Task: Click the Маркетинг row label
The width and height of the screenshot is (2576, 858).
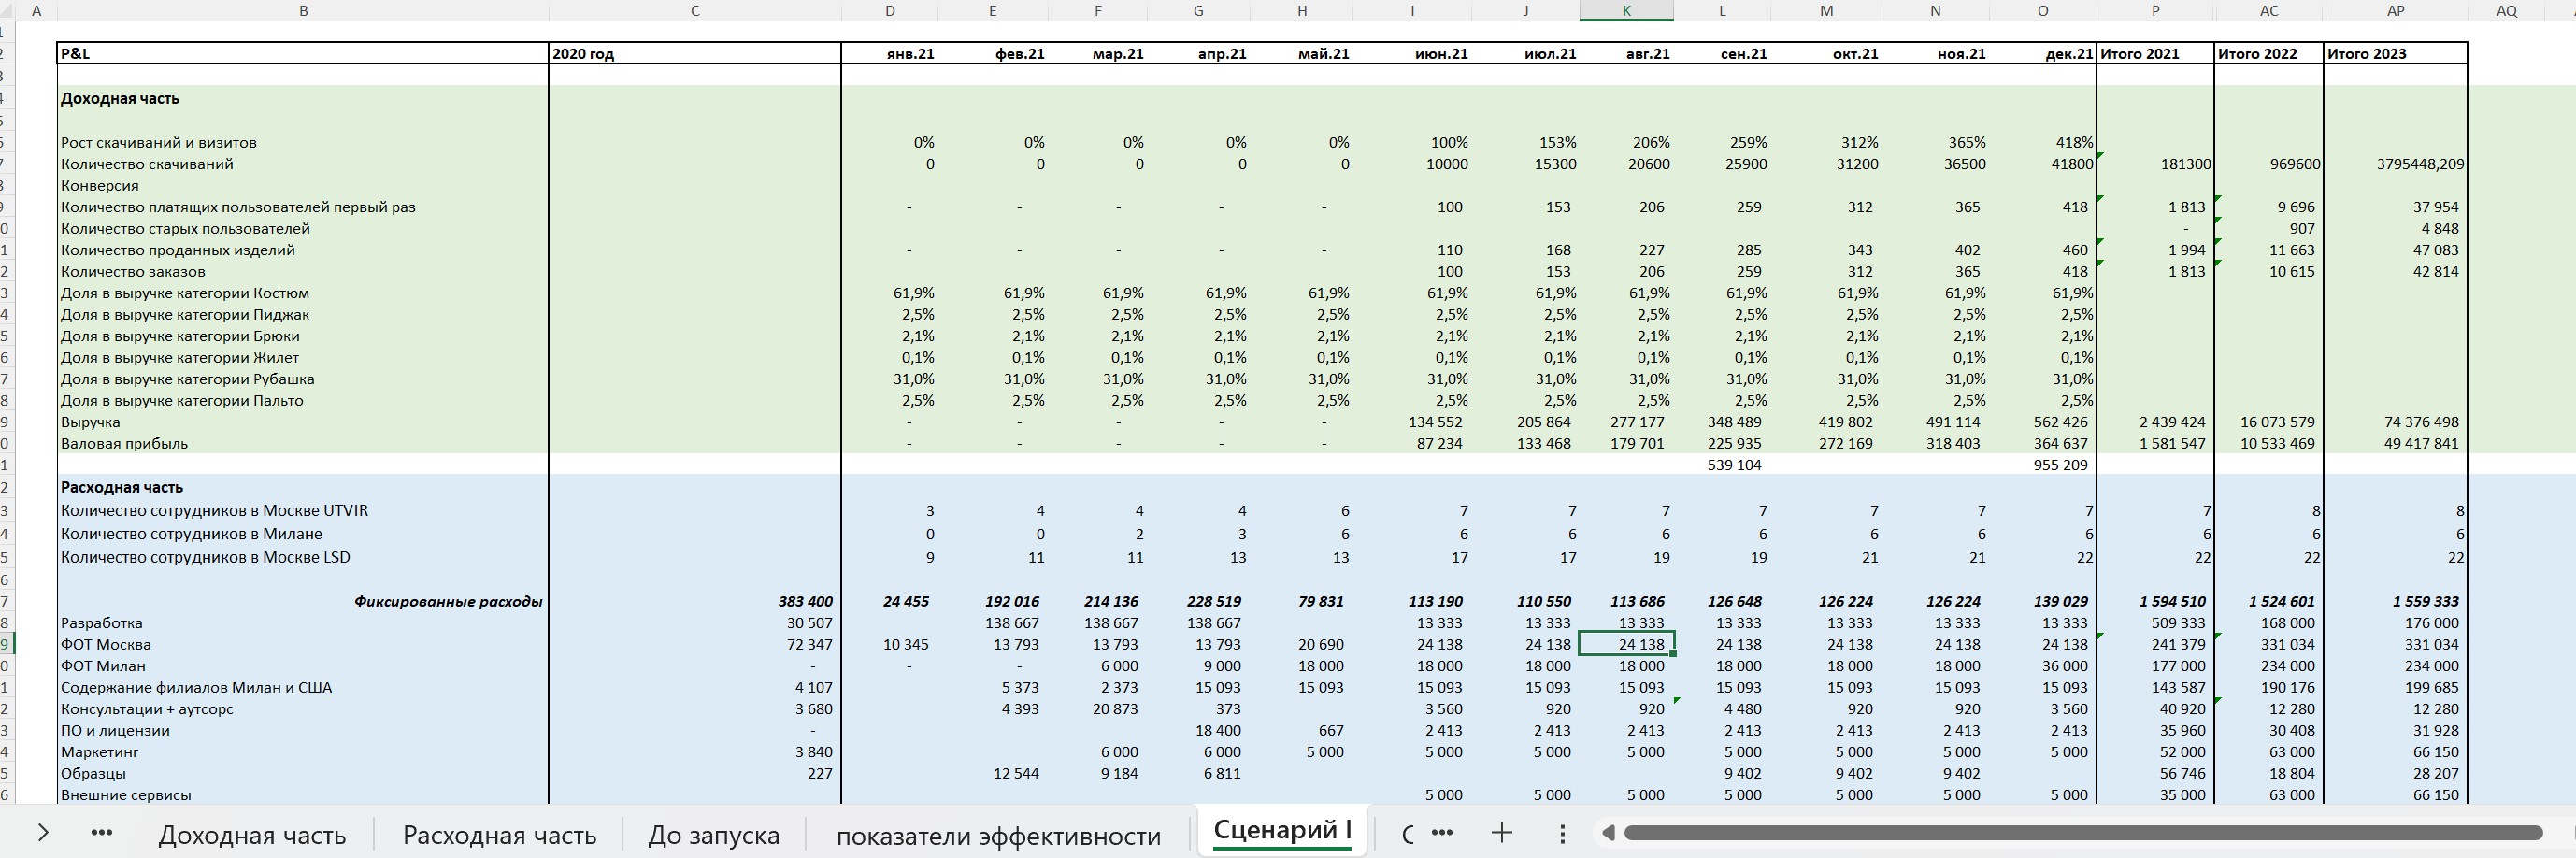Action: [100, 752]
